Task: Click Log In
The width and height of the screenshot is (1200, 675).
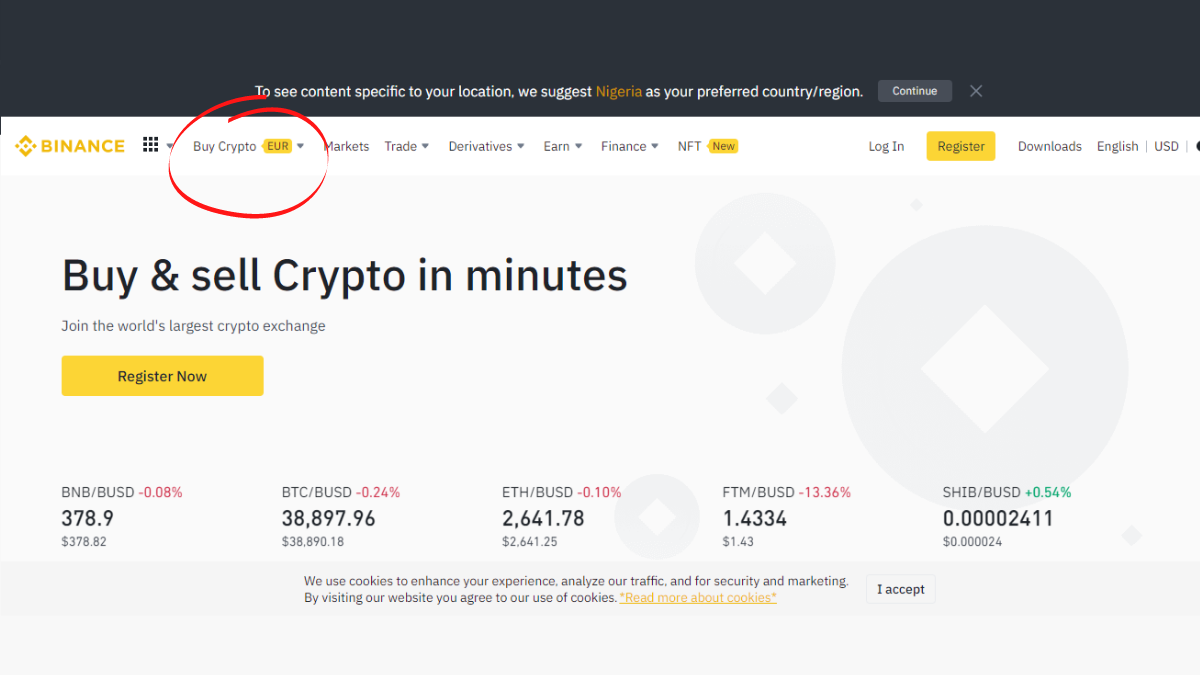Action: [886, 146]
